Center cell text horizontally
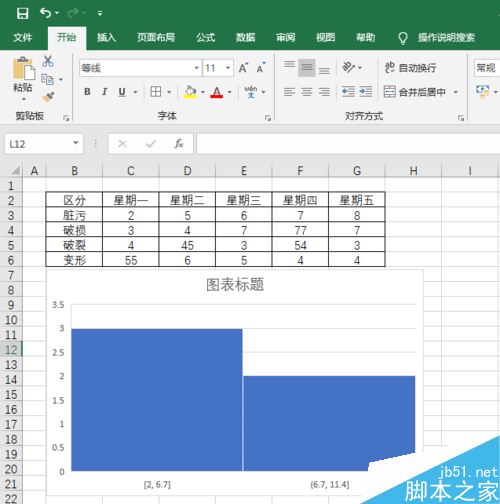 pyautogui.click(x=307, y=92)
